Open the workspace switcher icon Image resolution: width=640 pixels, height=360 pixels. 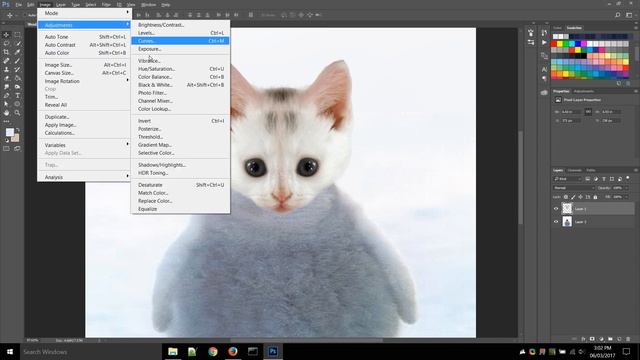[629, 15]
